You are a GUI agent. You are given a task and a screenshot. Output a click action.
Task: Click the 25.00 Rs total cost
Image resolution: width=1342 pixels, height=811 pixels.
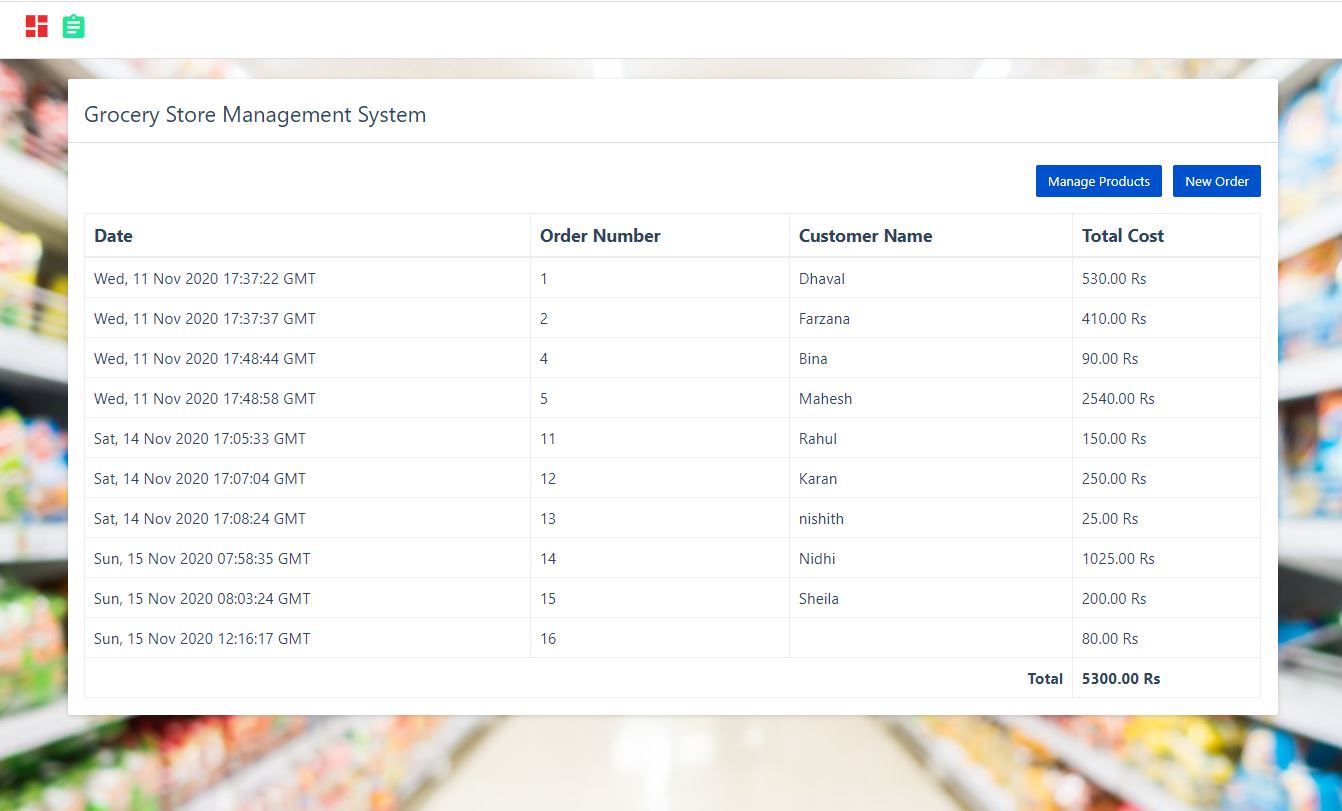point(1110,519)
